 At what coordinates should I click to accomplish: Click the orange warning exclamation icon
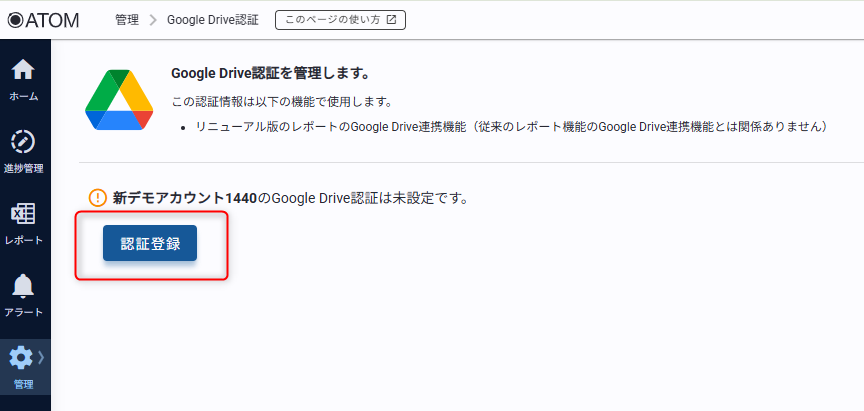(97, 198)
